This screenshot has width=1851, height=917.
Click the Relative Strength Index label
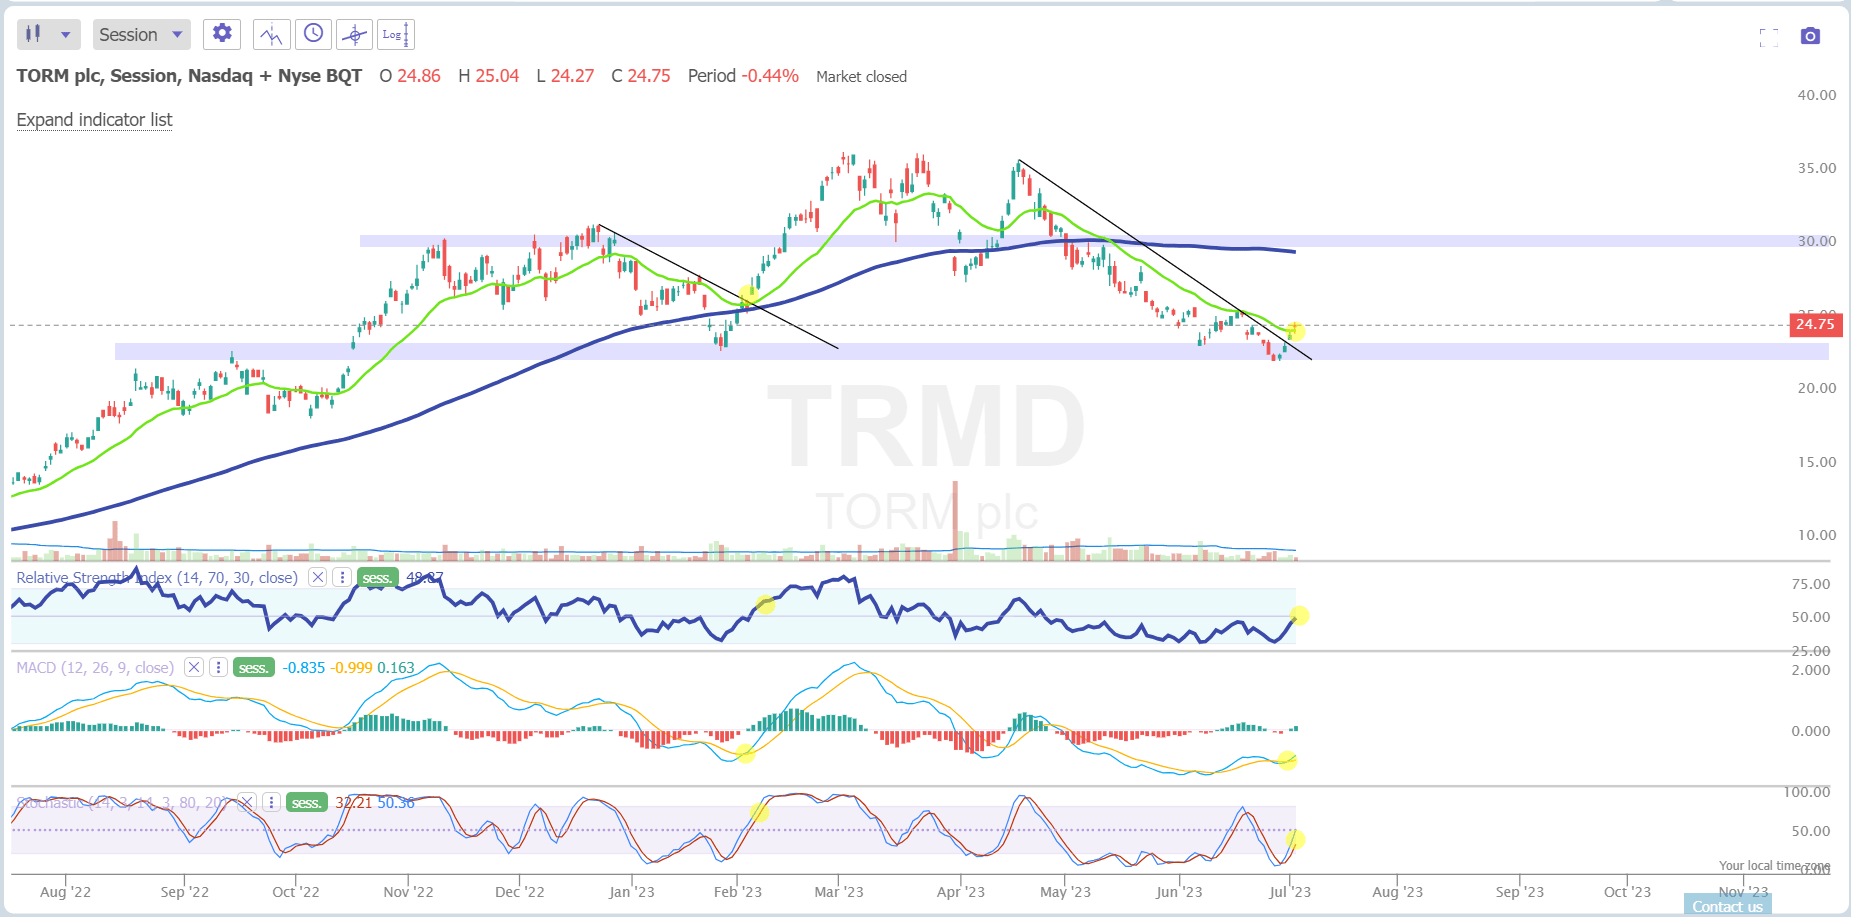[x=157, y=577]
